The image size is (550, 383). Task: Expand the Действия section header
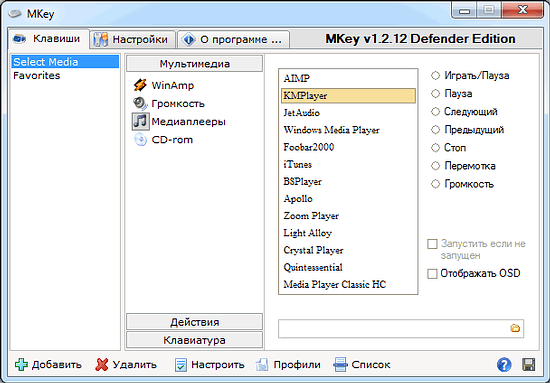pyautogui.click(x=194, y=322)
